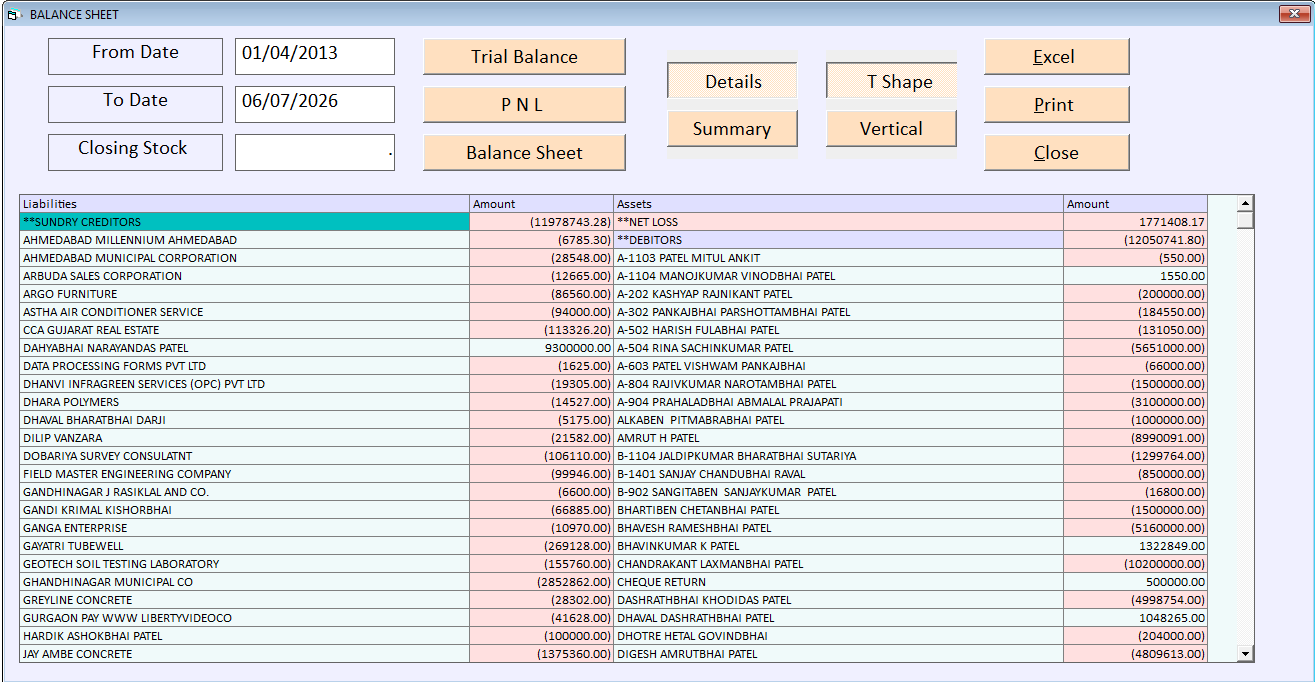Viewport: 1315px width, 682px height.
Task: Select the **DEBITORS row
Action: [838, 240]
